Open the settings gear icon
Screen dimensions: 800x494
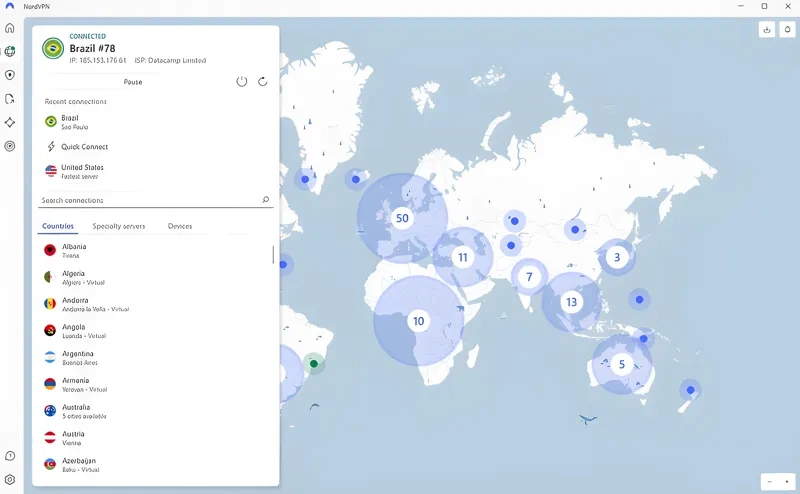[10, 479]
